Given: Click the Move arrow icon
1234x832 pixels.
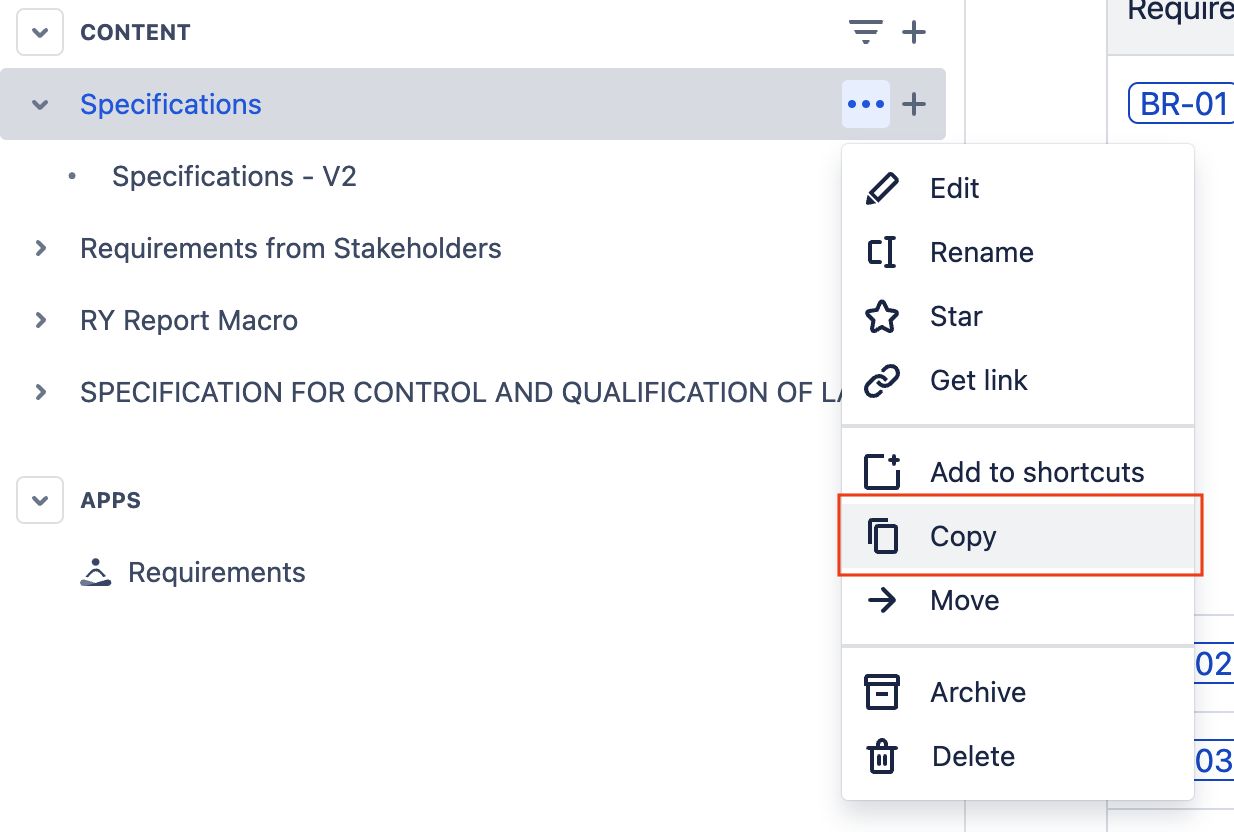Looking at the screenshot, I should coord(882,600).
